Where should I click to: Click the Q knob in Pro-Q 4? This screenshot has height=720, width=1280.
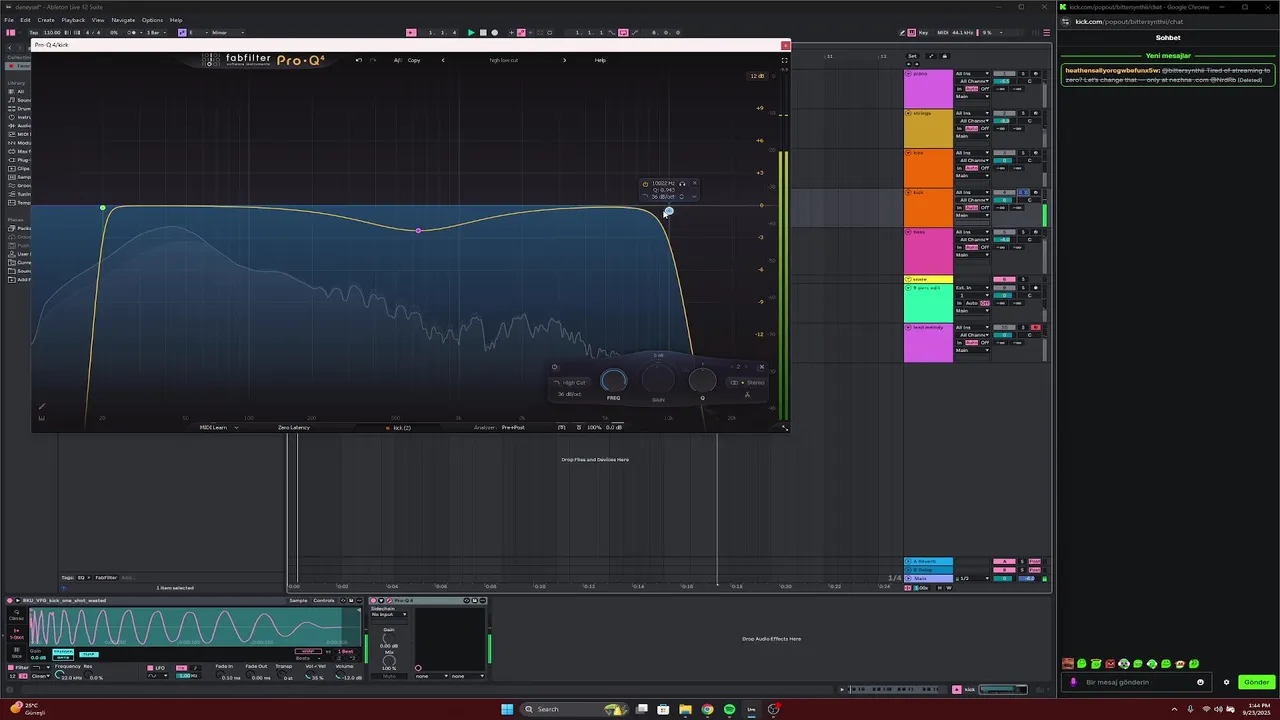click(x=702, y=380)
